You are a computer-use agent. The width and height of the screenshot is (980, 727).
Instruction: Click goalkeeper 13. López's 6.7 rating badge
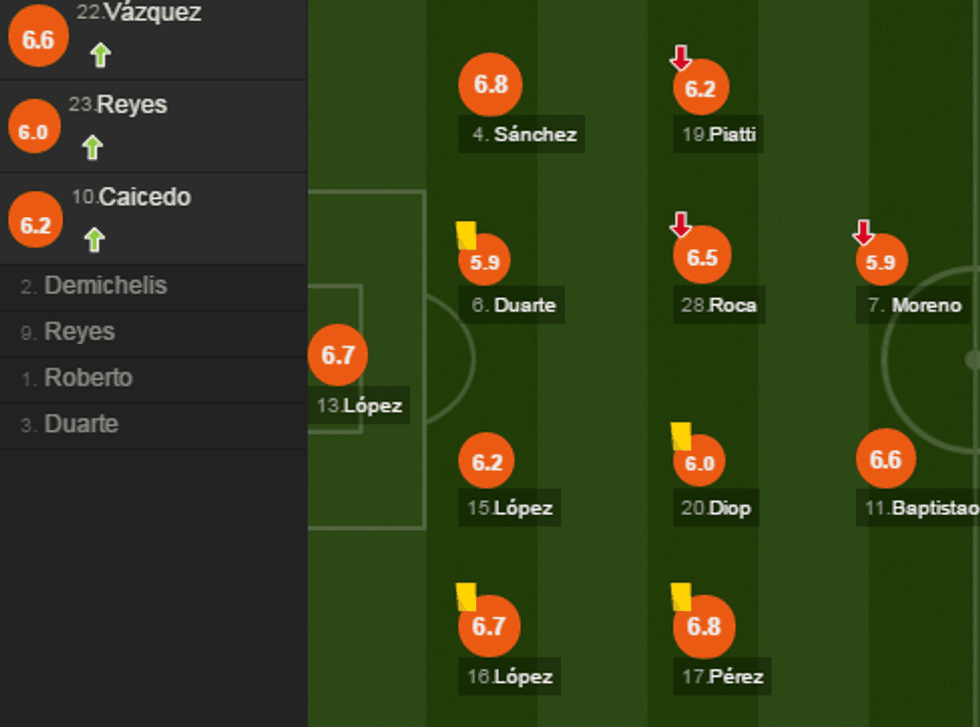338,355
